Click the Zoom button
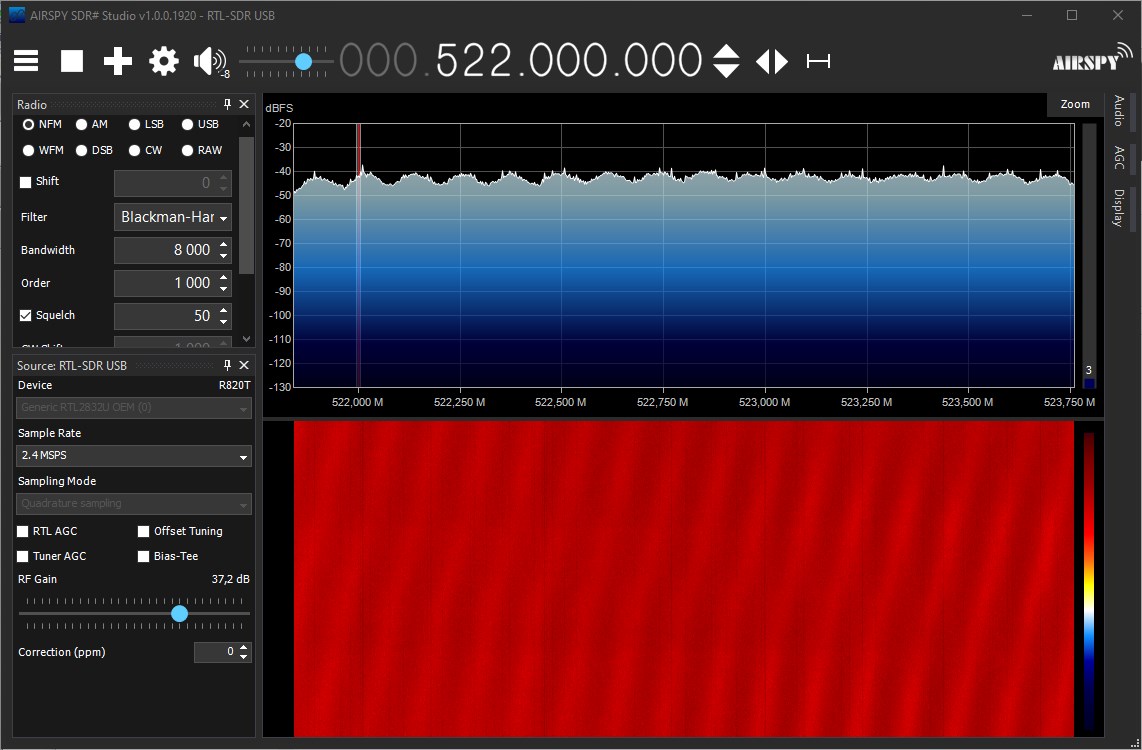This screenshot has height=750, width=1142. point(1075,104)
